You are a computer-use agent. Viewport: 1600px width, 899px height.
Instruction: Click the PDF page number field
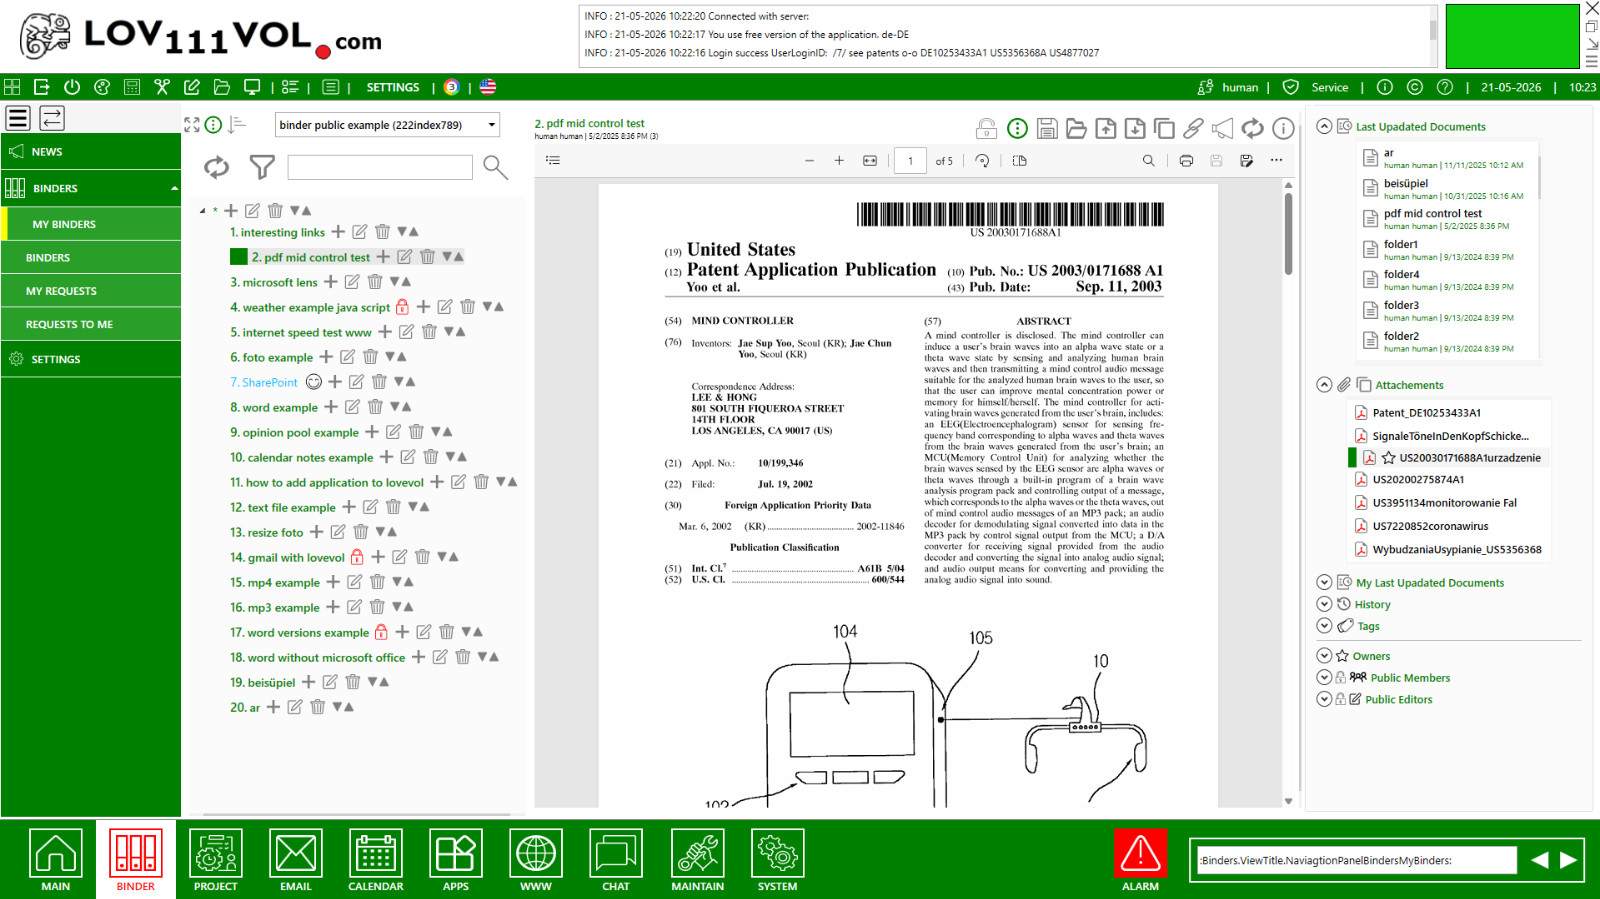910,161
